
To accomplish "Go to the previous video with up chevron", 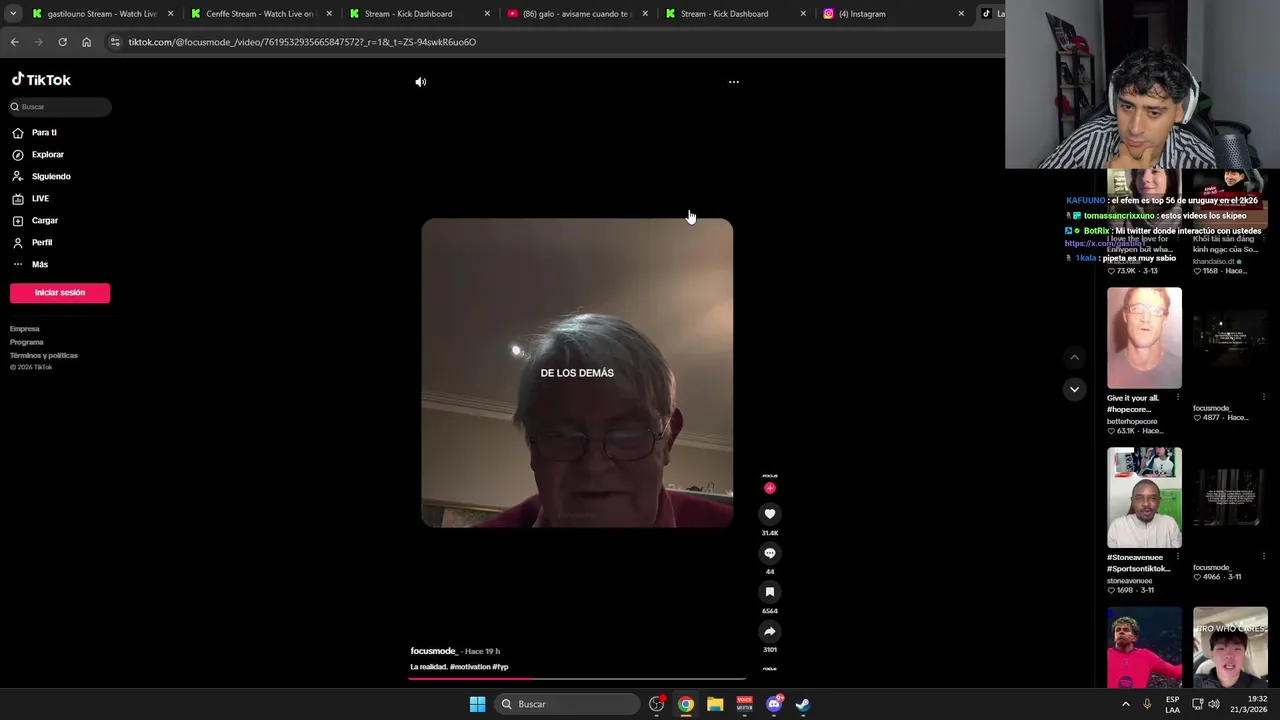I will click(x=1074, y=357).
